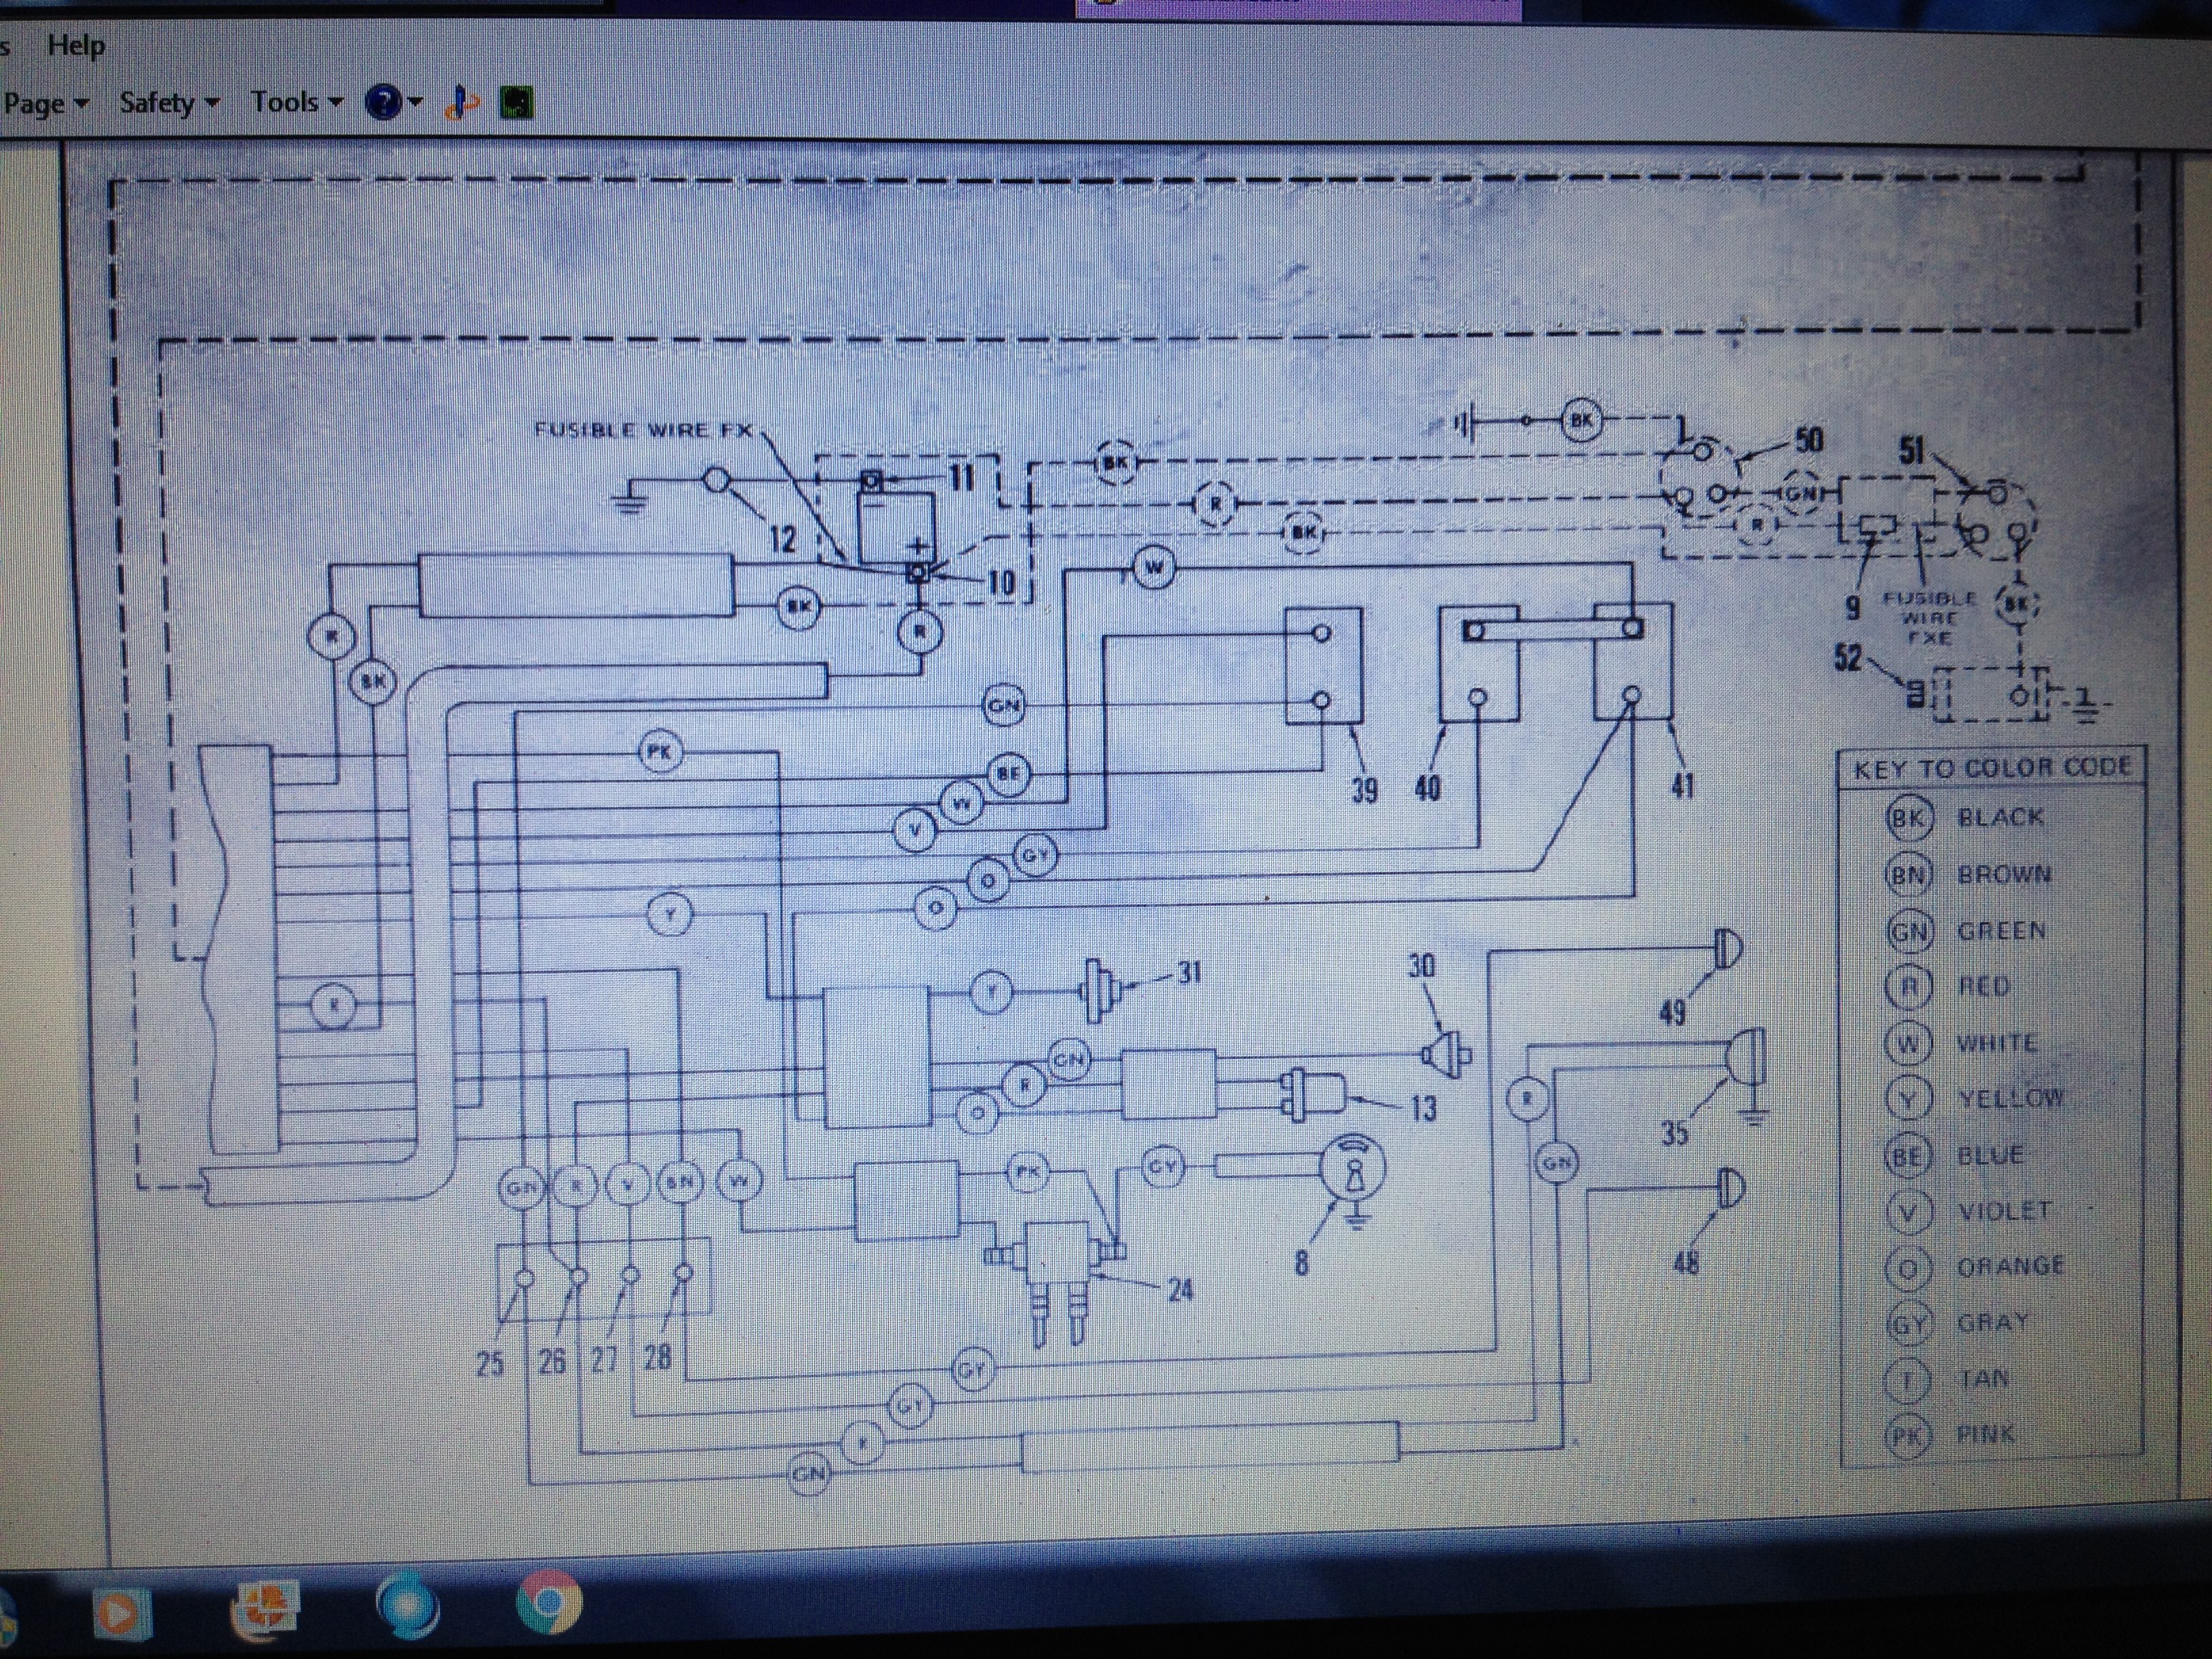Click the orange-and-blue Java toolbar icon

[461, 103]
